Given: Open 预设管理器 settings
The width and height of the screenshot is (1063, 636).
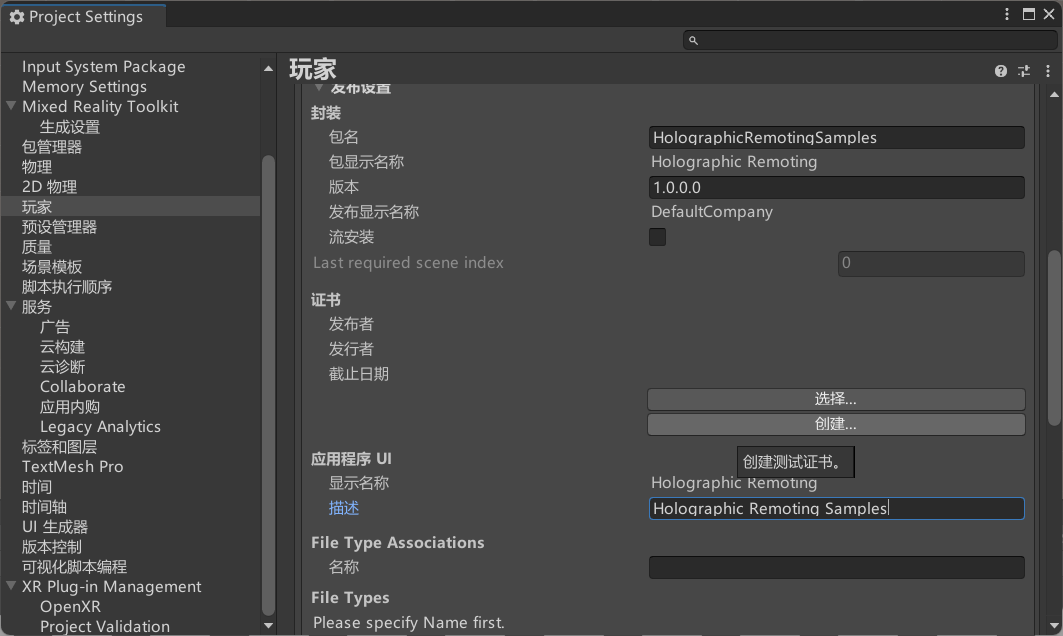Looking at the screenshot, I should (x=59, y=226).
